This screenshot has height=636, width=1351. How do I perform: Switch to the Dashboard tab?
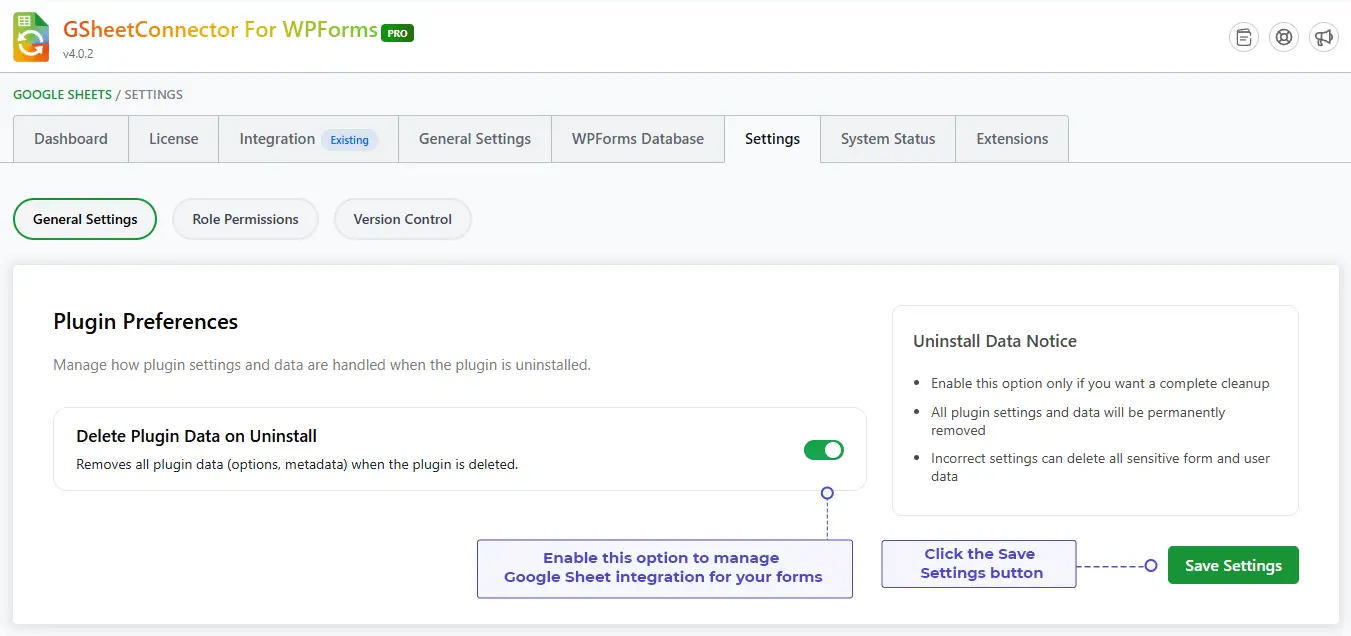pyautogui.click(x=71, y=139)
